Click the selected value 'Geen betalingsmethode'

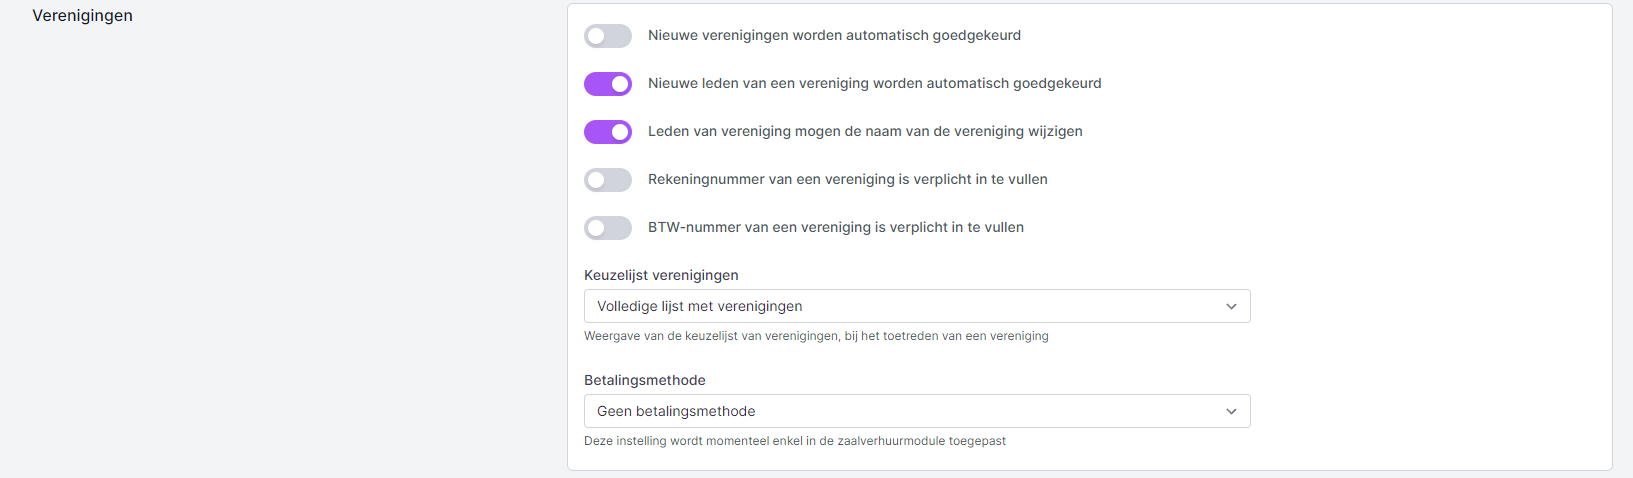click(x=676, y=411)
